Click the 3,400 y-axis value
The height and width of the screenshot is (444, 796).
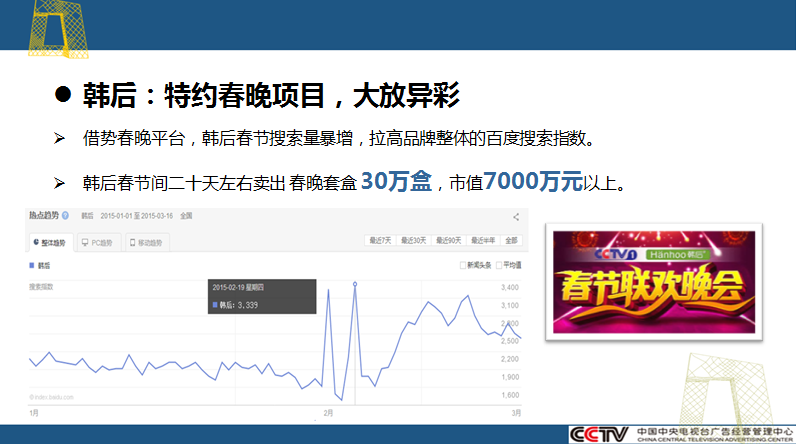click(510, 287)
